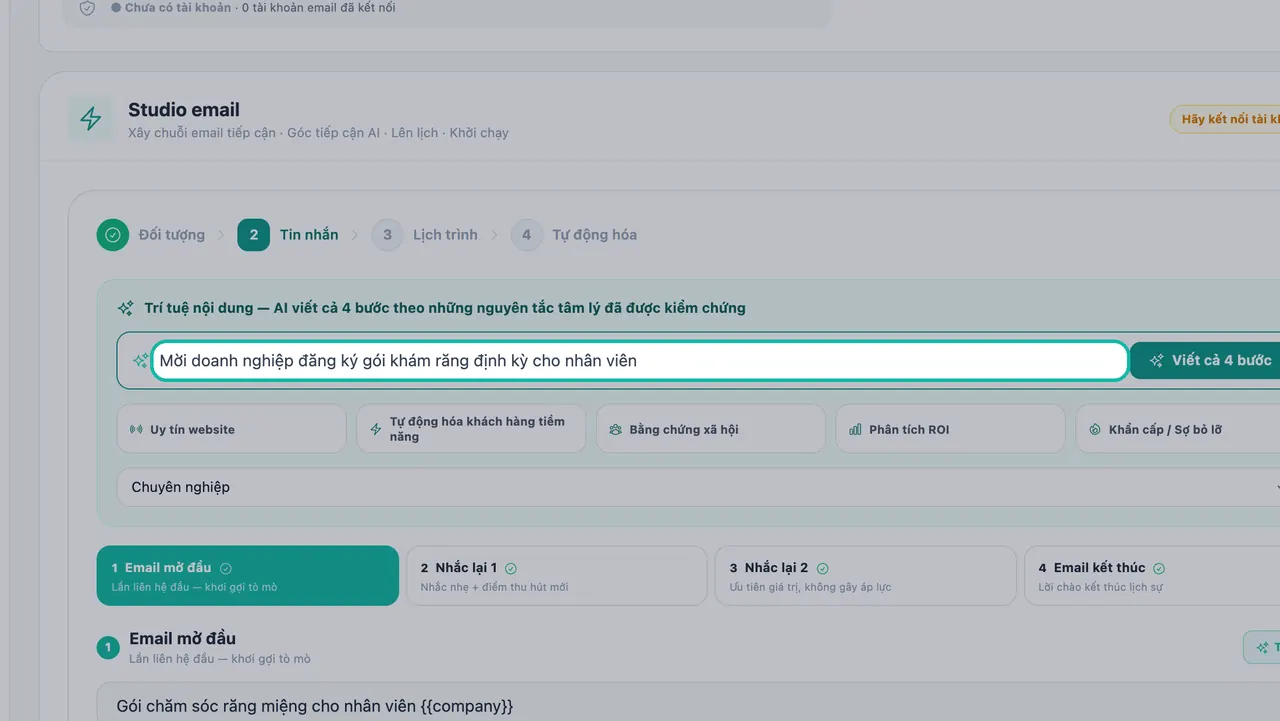Click the Studio email lightning bolt icon
This screenshot has height=721, width=1280.
[x=91, y=120]
